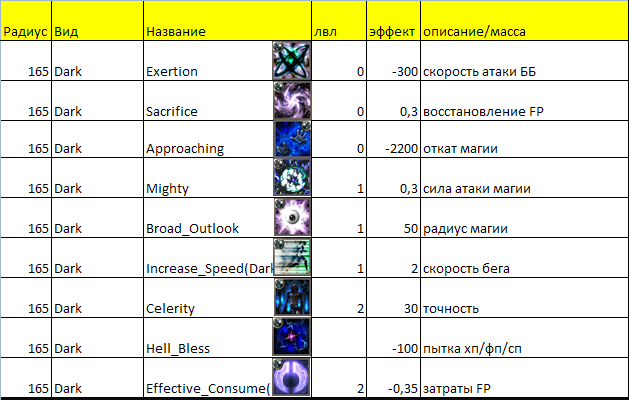
Task: Select the Вид header cell
Action: pos(96,31)
